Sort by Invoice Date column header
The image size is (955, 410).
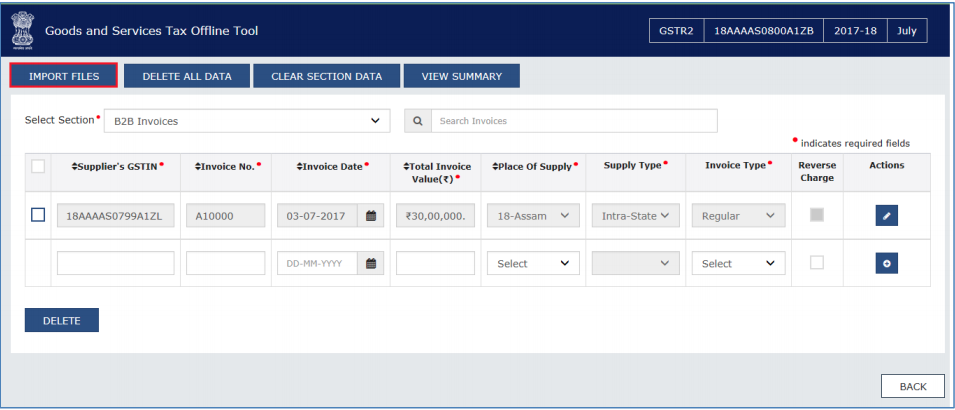332,166
